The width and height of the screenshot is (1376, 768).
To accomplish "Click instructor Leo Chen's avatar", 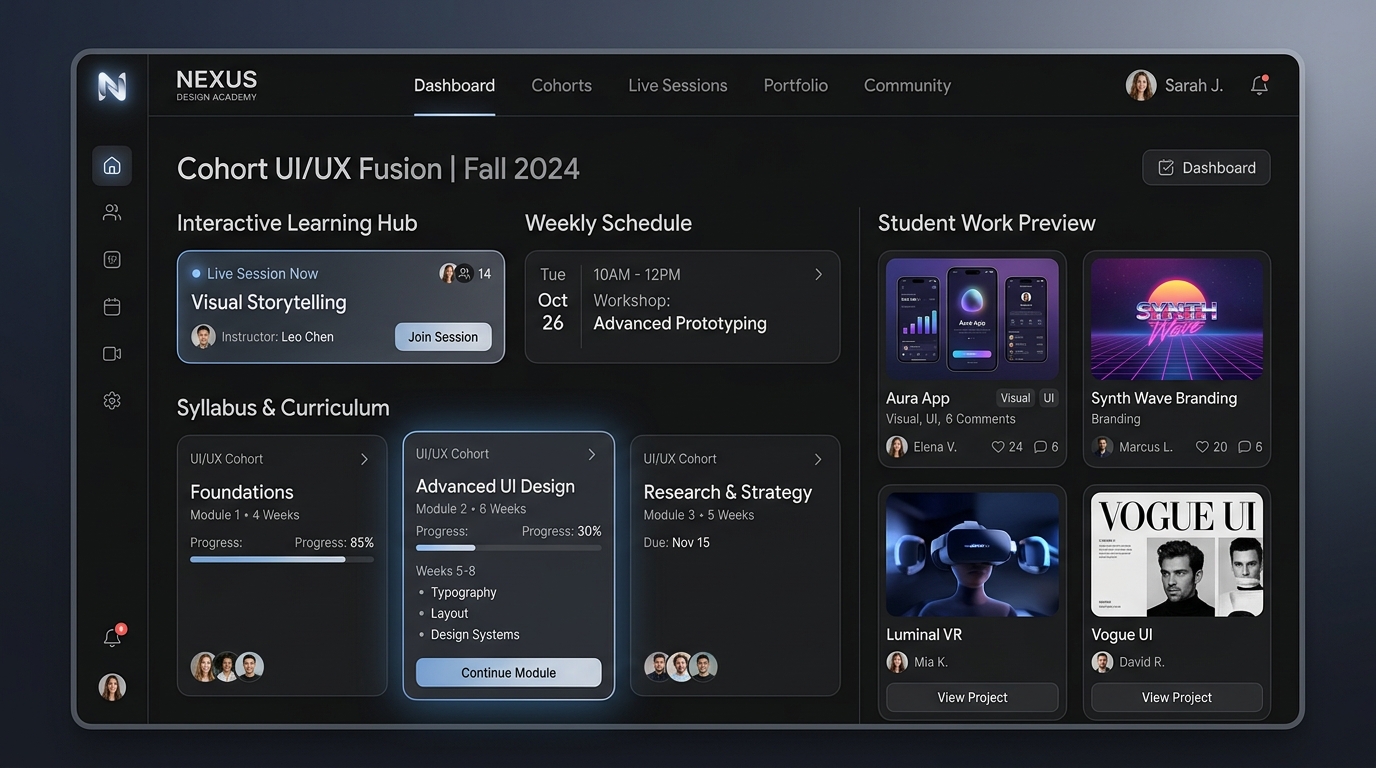I will (x=203, y=336).
